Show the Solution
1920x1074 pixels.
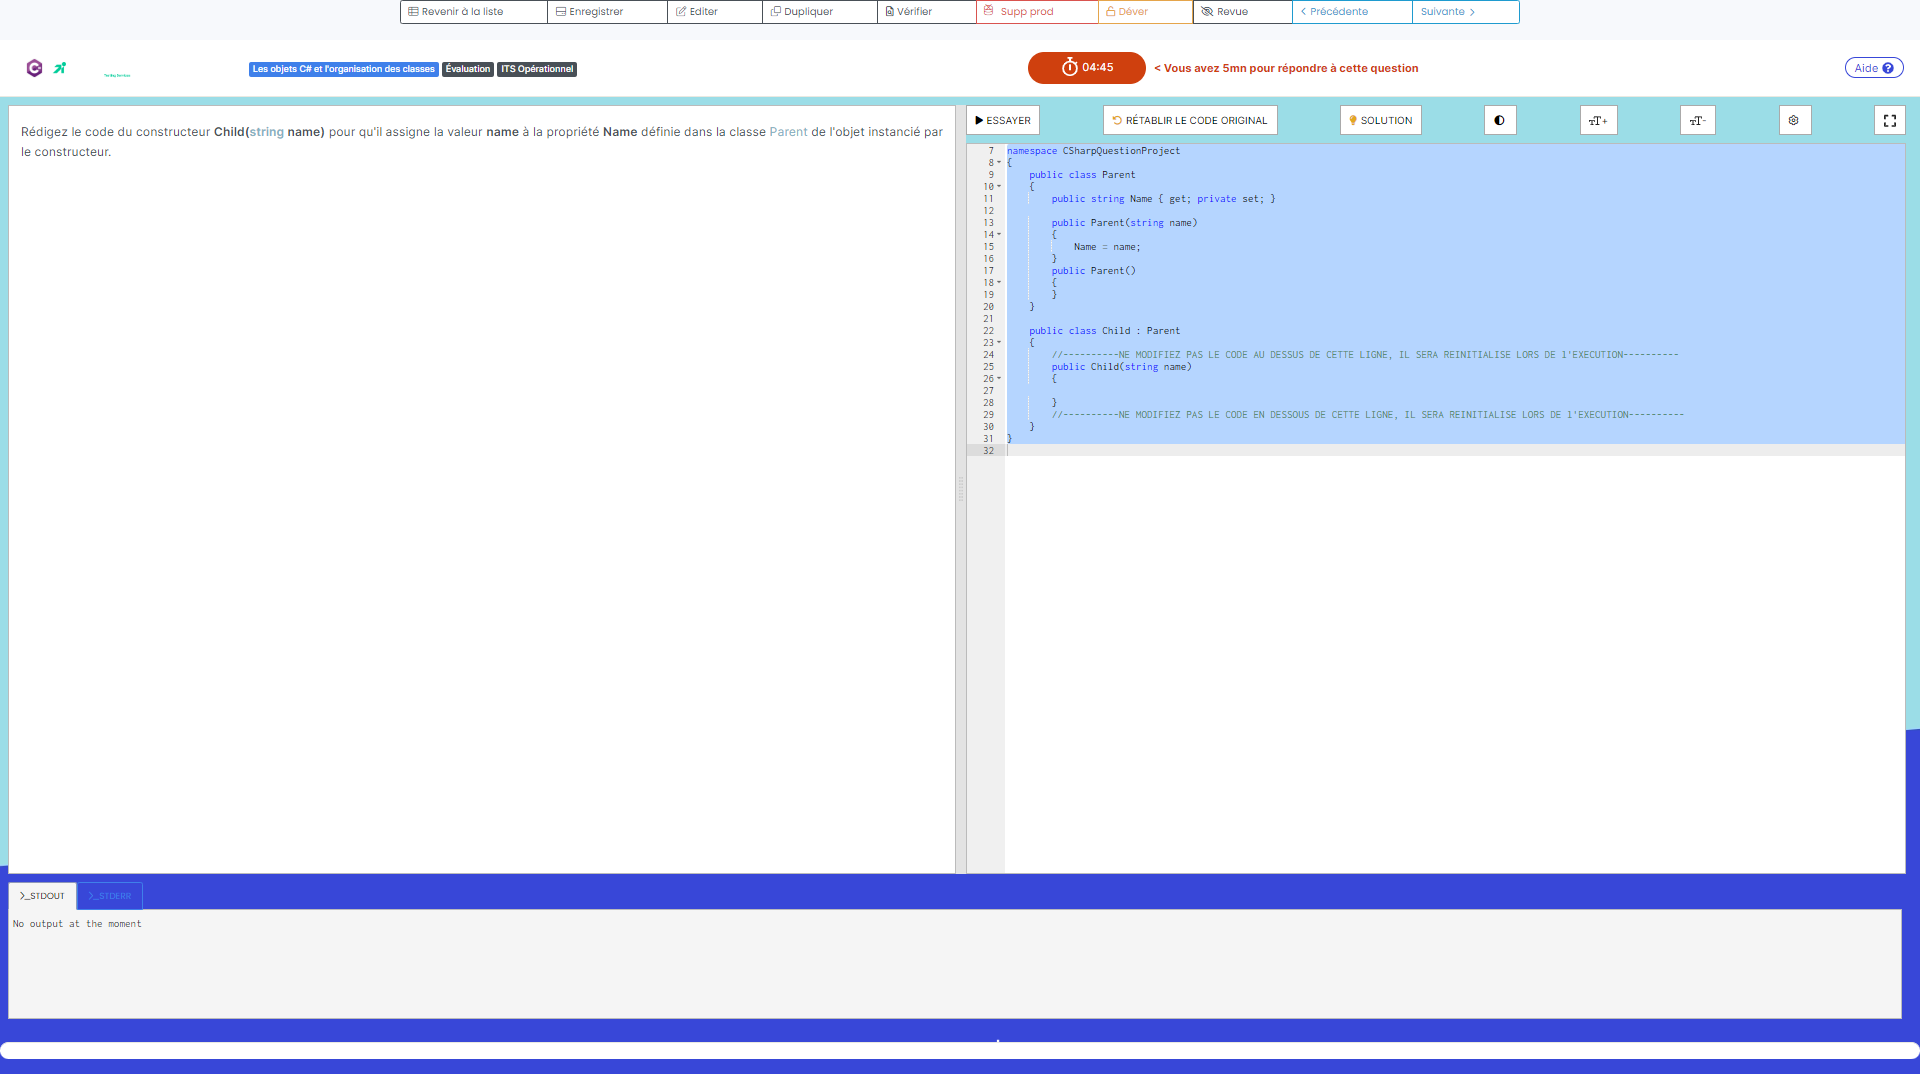click(x=1380, y=120)
